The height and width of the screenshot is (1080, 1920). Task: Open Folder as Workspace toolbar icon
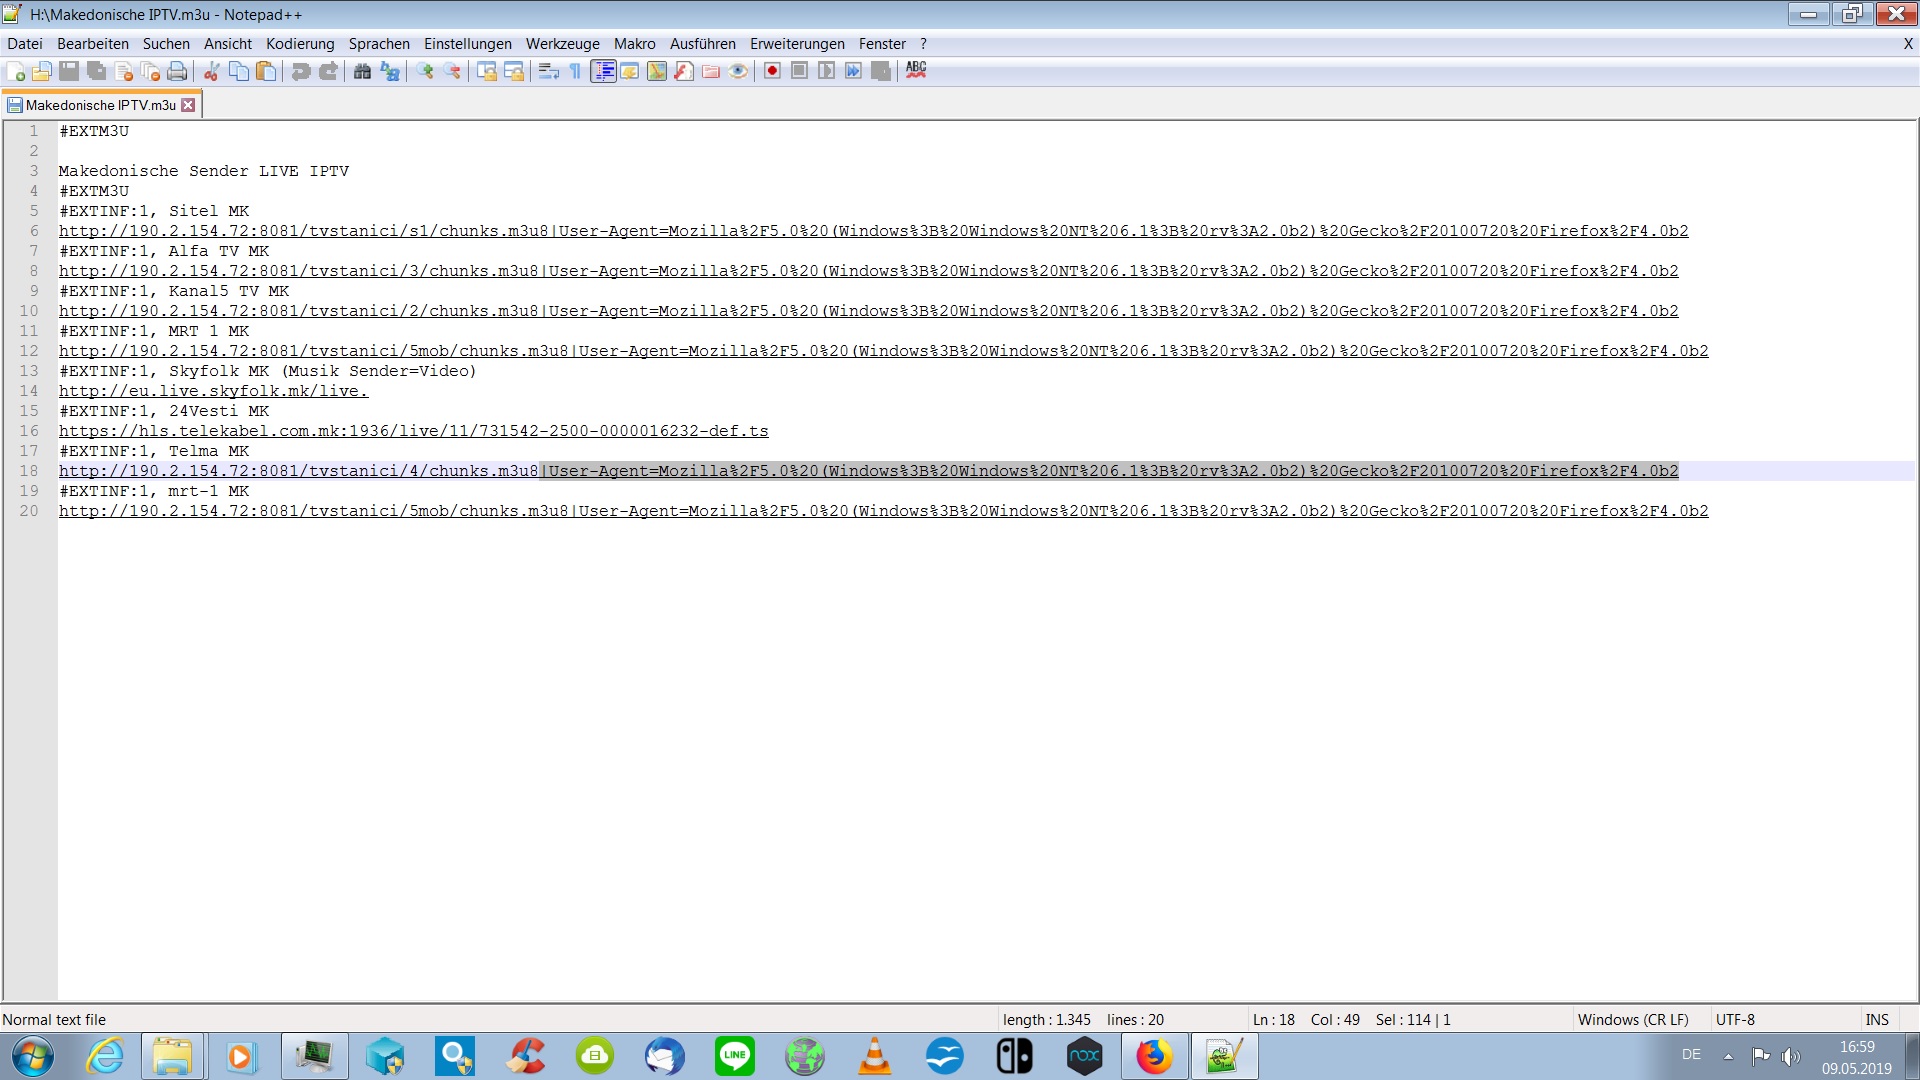coord(711,71)
